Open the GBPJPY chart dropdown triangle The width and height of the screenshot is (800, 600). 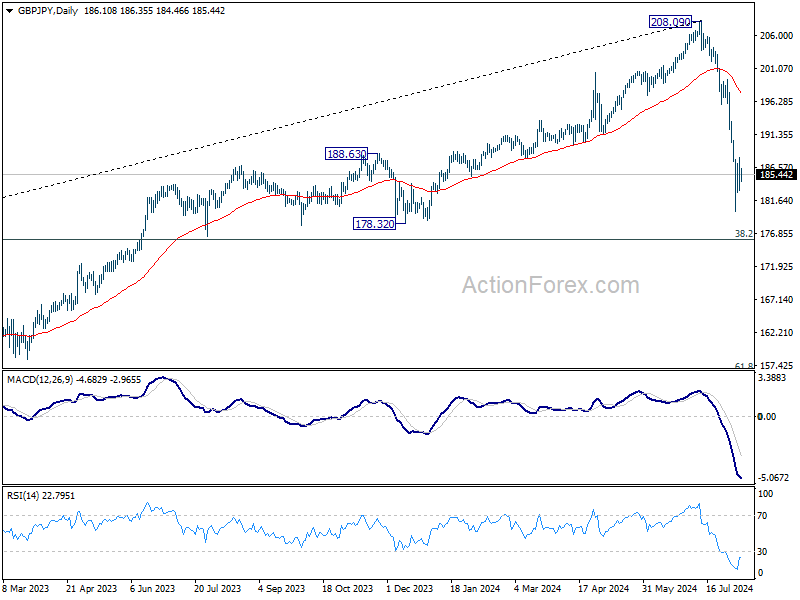coord(10,11)
